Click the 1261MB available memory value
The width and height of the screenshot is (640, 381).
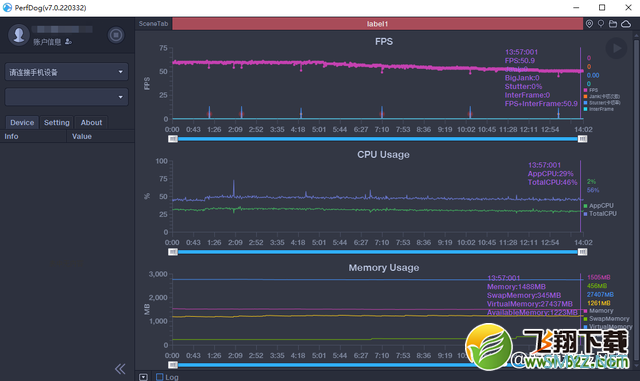599,303
